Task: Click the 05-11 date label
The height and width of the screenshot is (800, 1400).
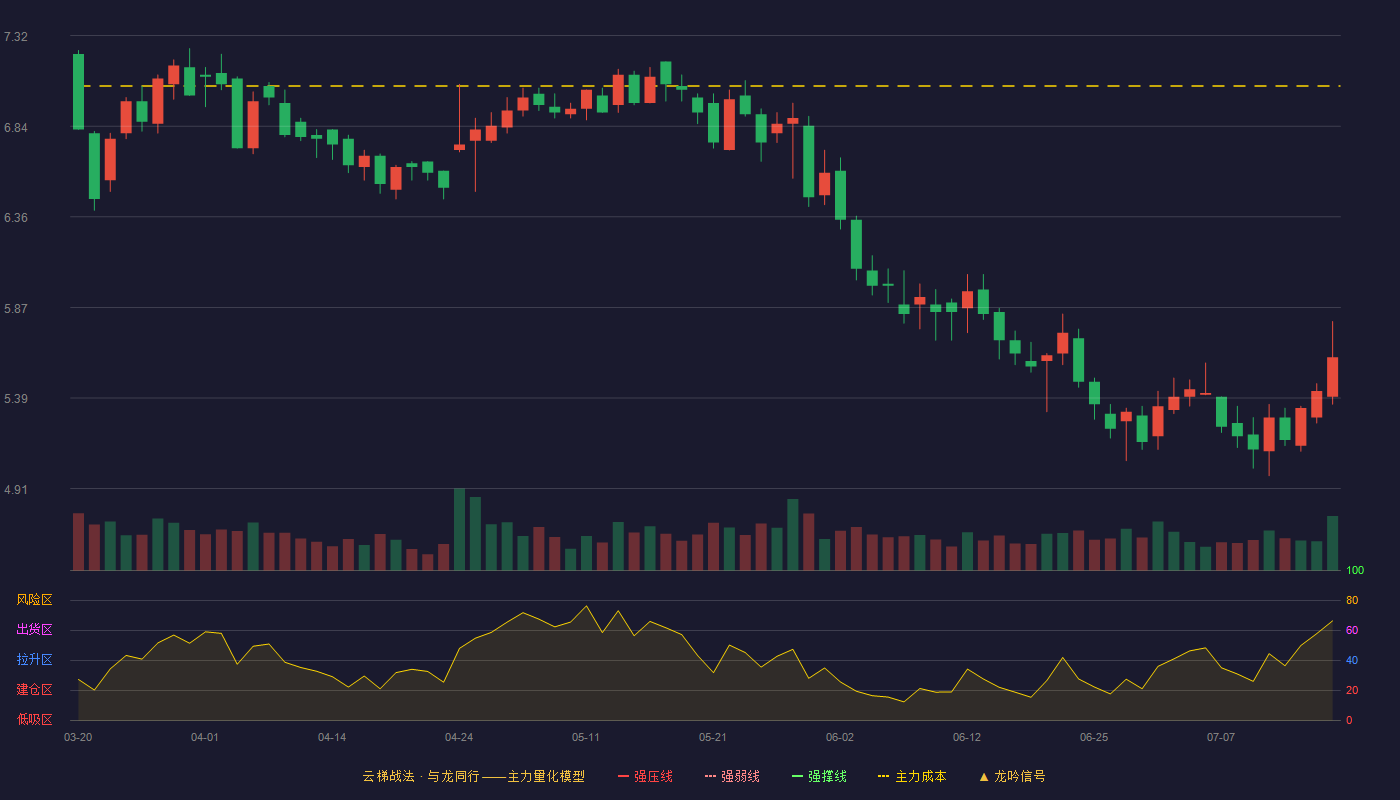Action: tap(586, 737)
